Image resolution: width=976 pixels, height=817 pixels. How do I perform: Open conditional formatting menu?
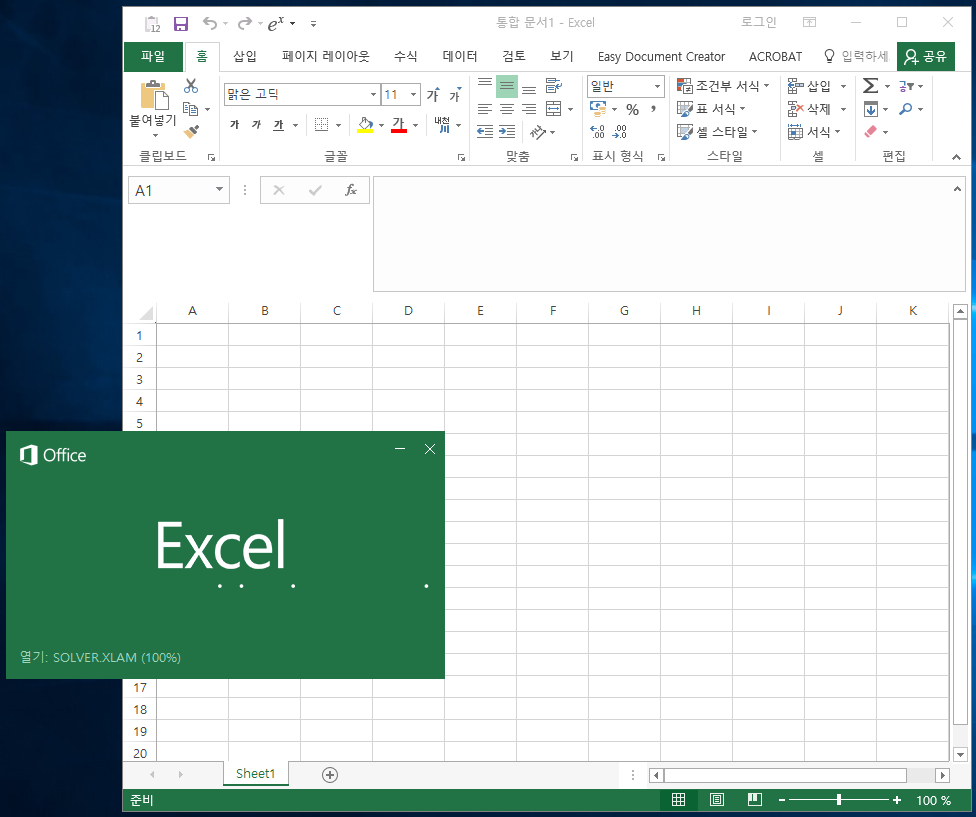pyautogui.click(x=723, y=86)
